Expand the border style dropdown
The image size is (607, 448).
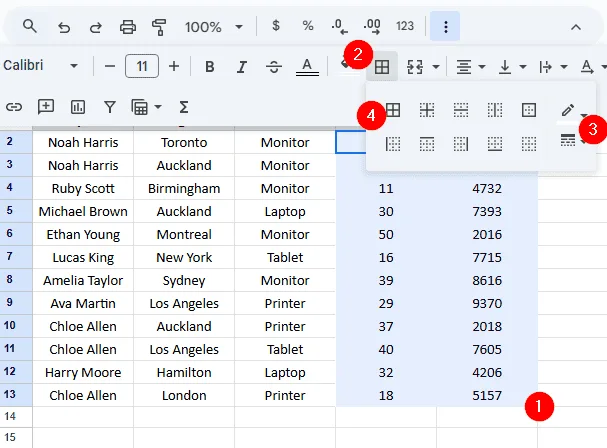(x=573, y=140)
